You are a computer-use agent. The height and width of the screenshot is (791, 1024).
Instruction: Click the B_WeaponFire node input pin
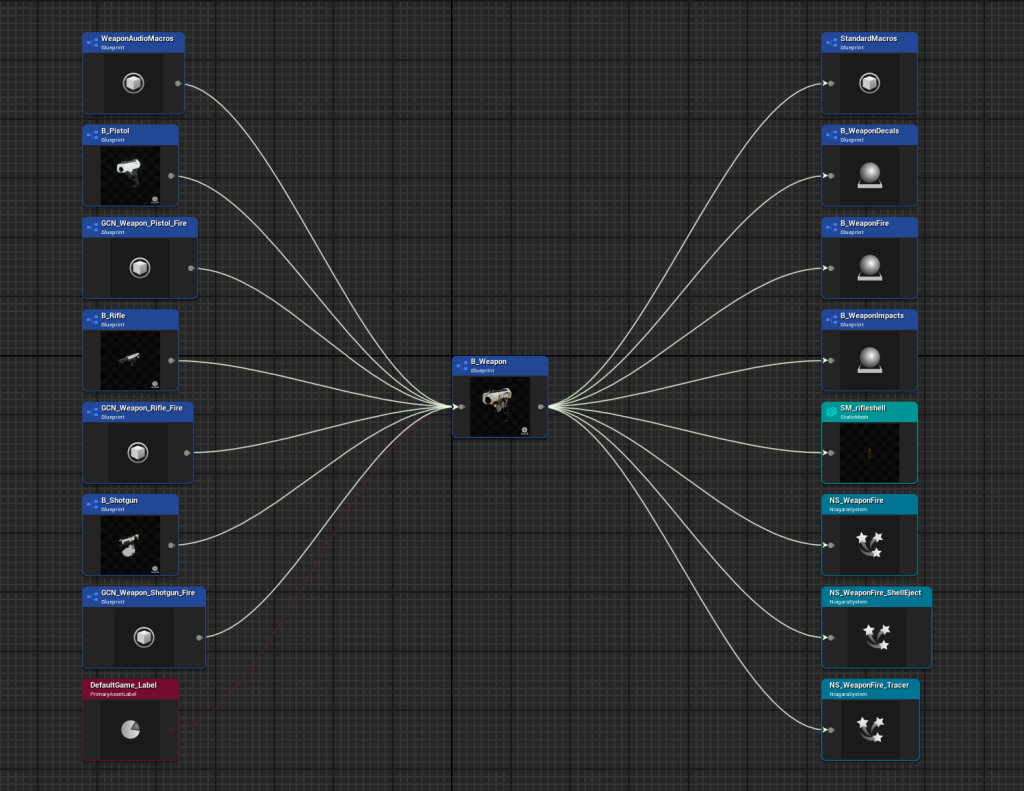point(829,268)
